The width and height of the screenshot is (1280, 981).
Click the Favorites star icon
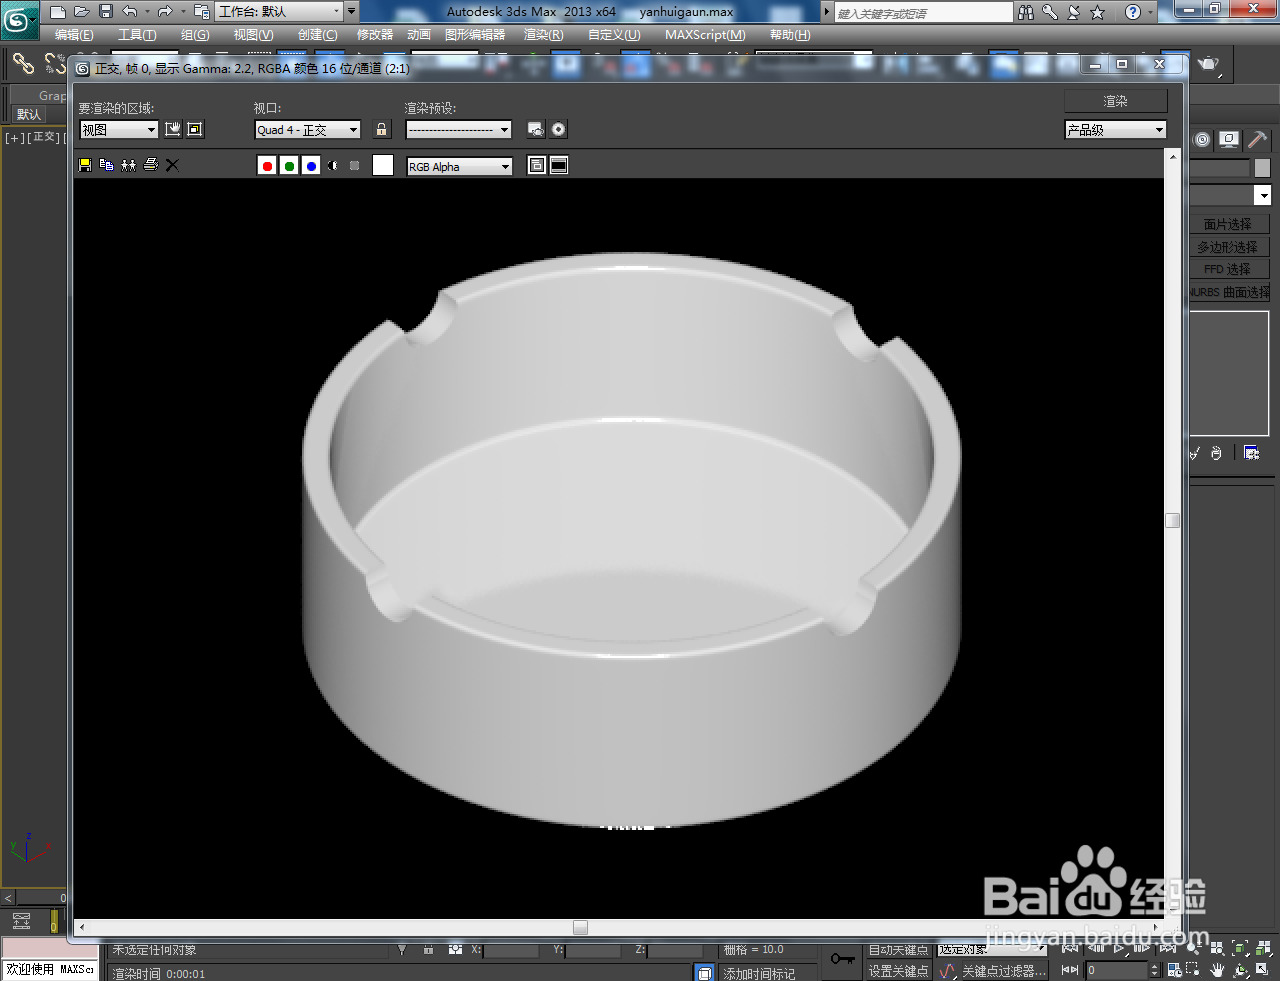(1097, 12)
